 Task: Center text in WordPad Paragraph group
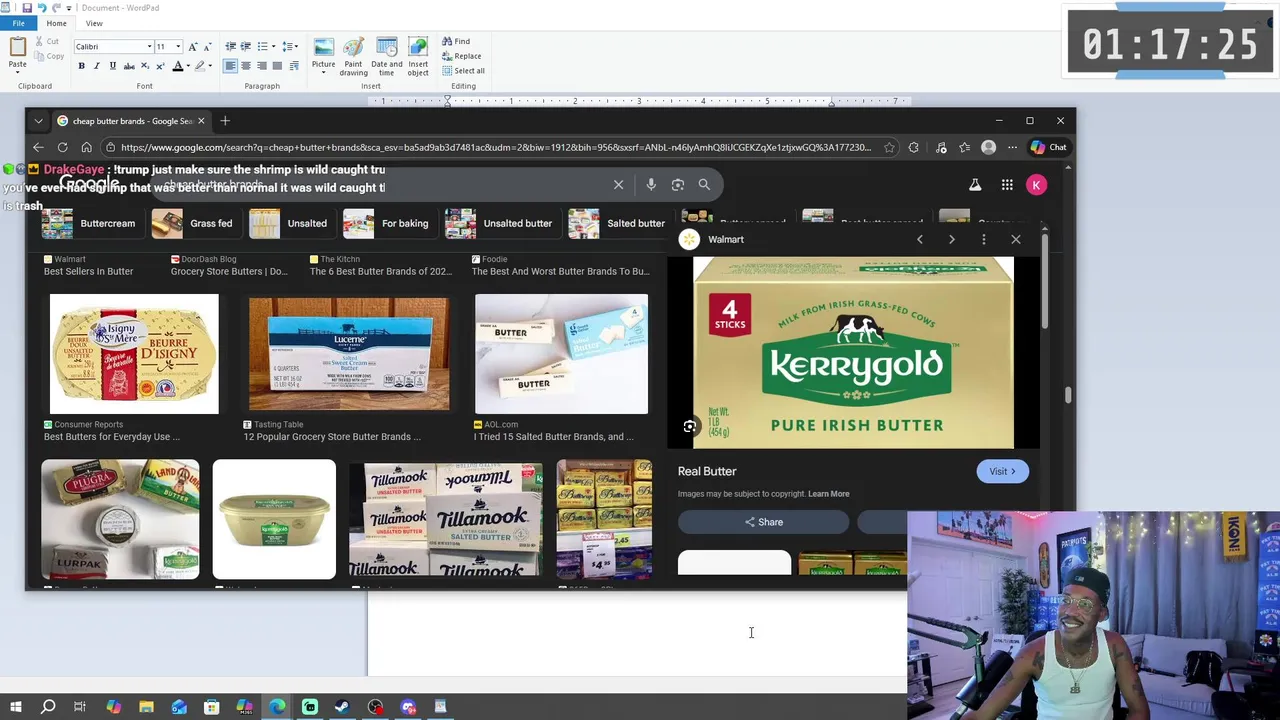click(246, 66)
